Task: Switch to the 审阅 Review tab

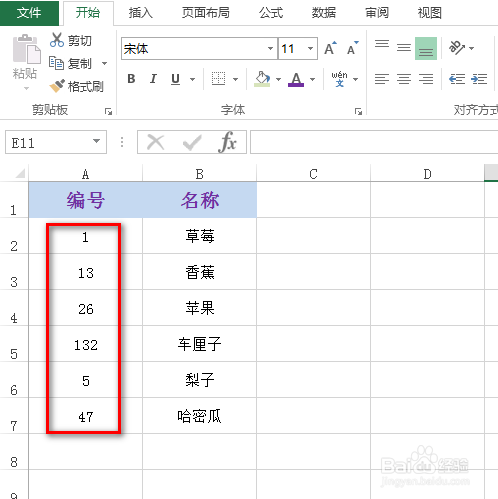Action: (377, 13)
